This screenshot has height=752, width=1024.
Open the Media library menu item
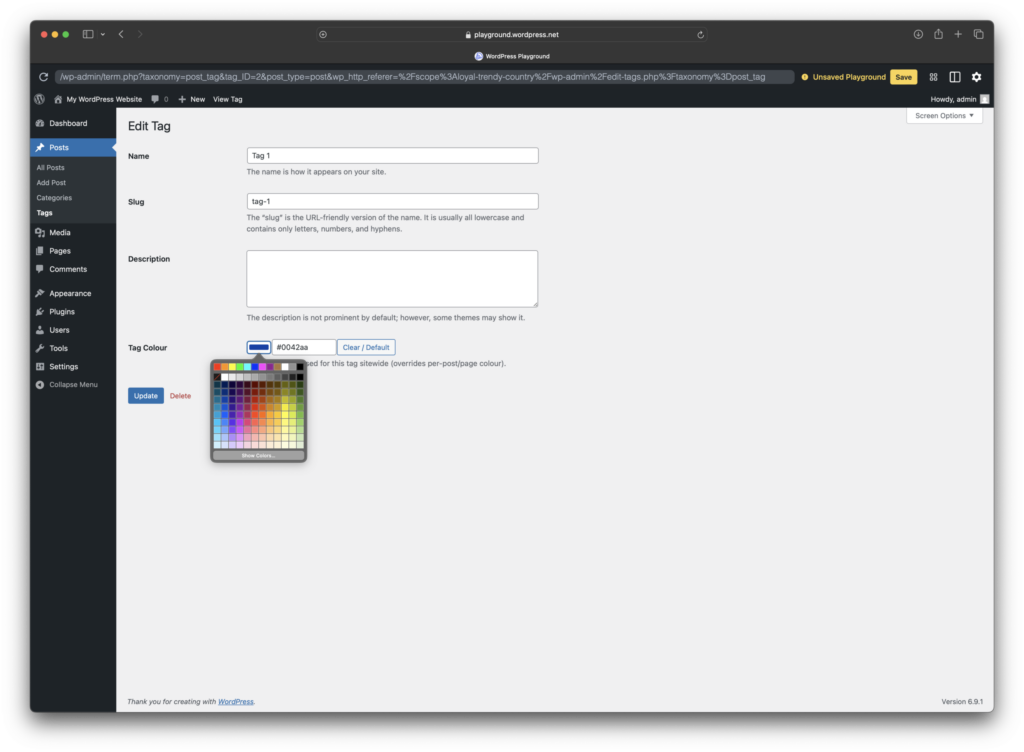[x=59, y=232]
